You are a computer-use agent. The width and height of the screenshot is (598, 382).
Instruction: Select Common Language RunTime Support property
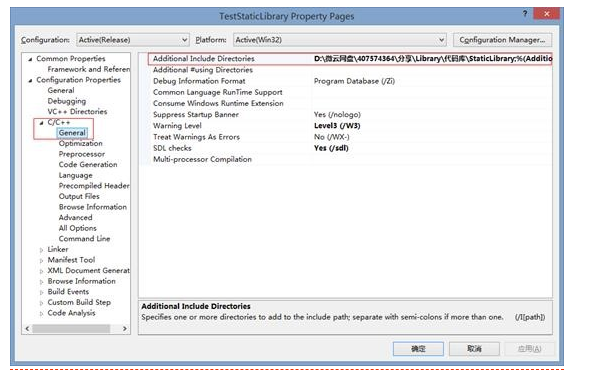pos(218,92)
